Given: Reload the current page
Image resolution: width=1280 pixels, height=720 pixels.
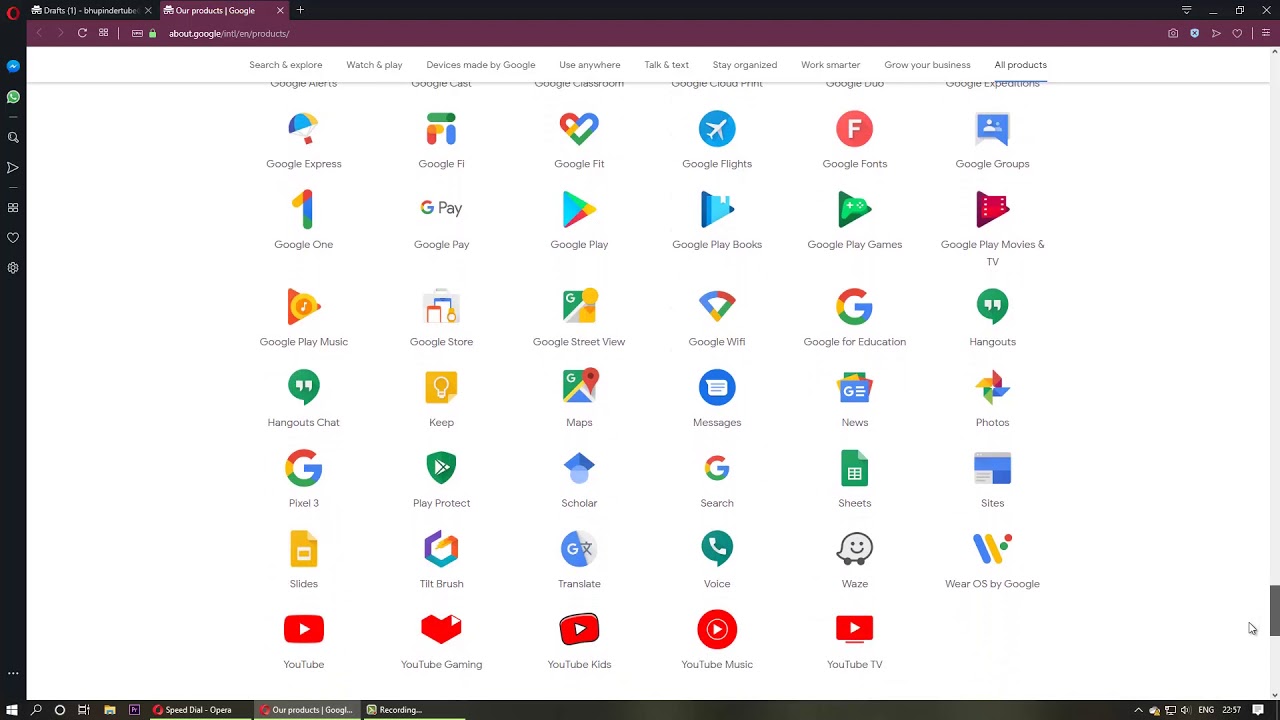Looking at the screenshot, I should pyautogui.click(x=82, y=33).
